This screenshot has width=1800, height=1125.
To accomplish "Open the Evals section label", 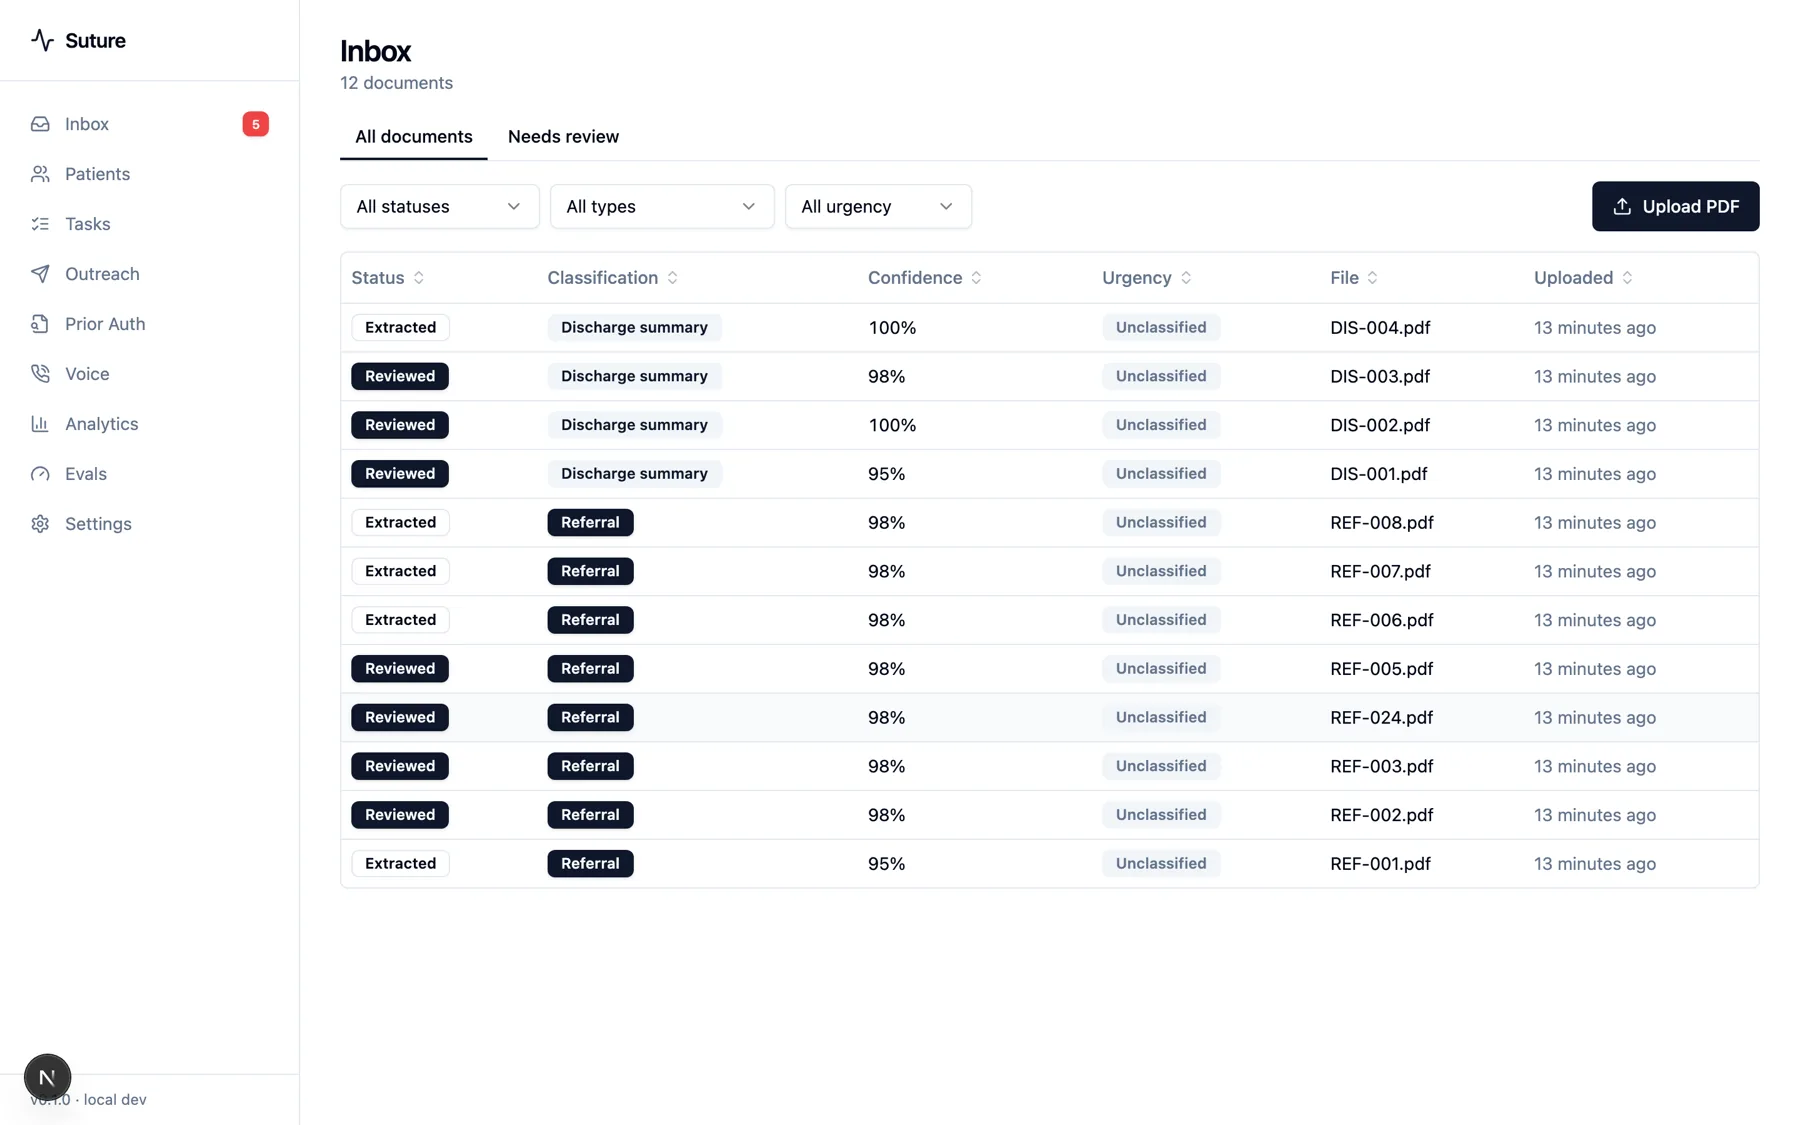I will [86, 474].
